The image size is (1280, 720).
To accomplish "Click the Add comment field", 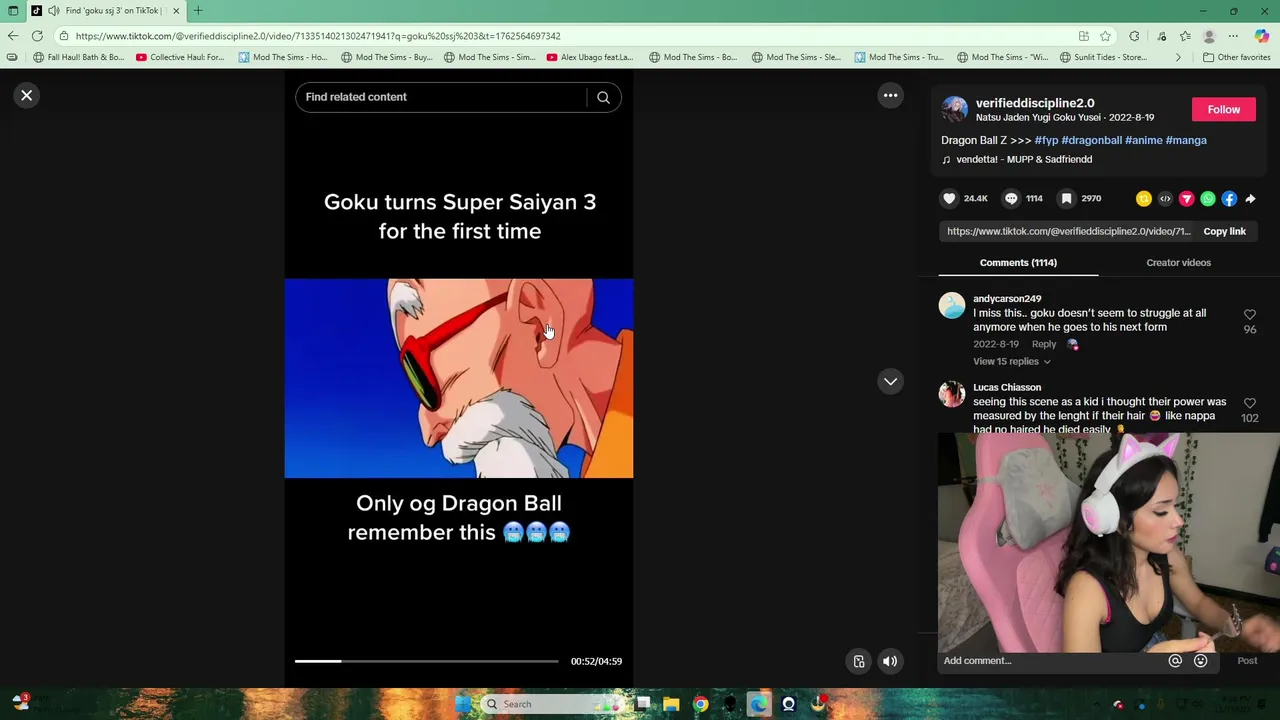I will click(x=1050, y=661).
